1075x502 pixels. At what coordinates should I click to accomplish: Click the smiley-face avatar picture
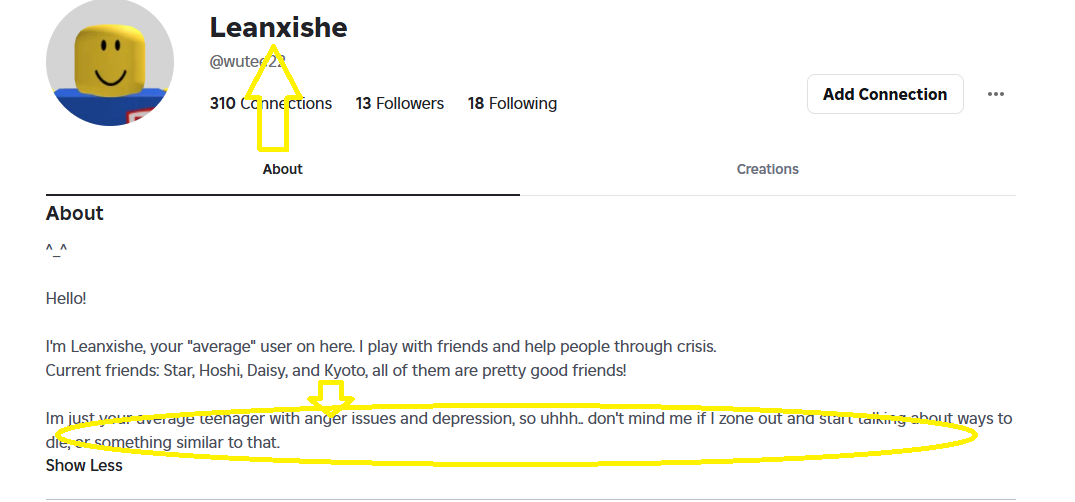[x=110, y=63]
